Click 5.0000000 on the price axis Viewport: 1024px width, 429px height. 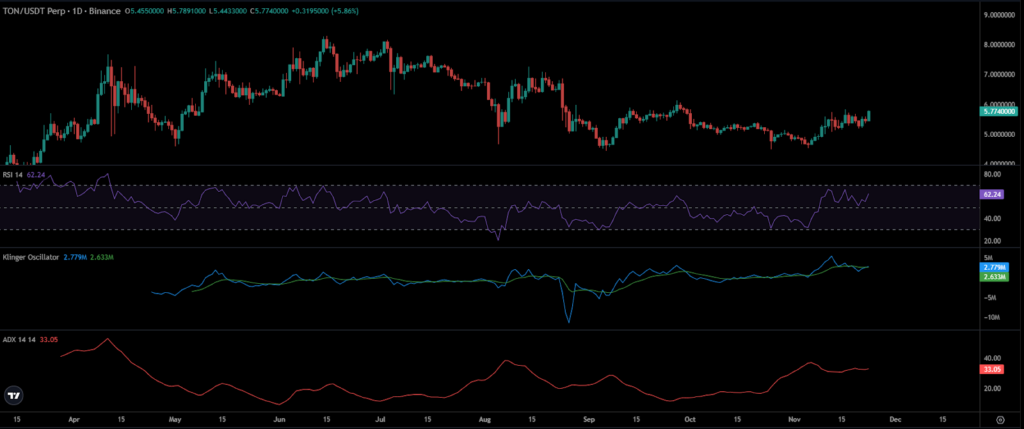coord(1000,135)
